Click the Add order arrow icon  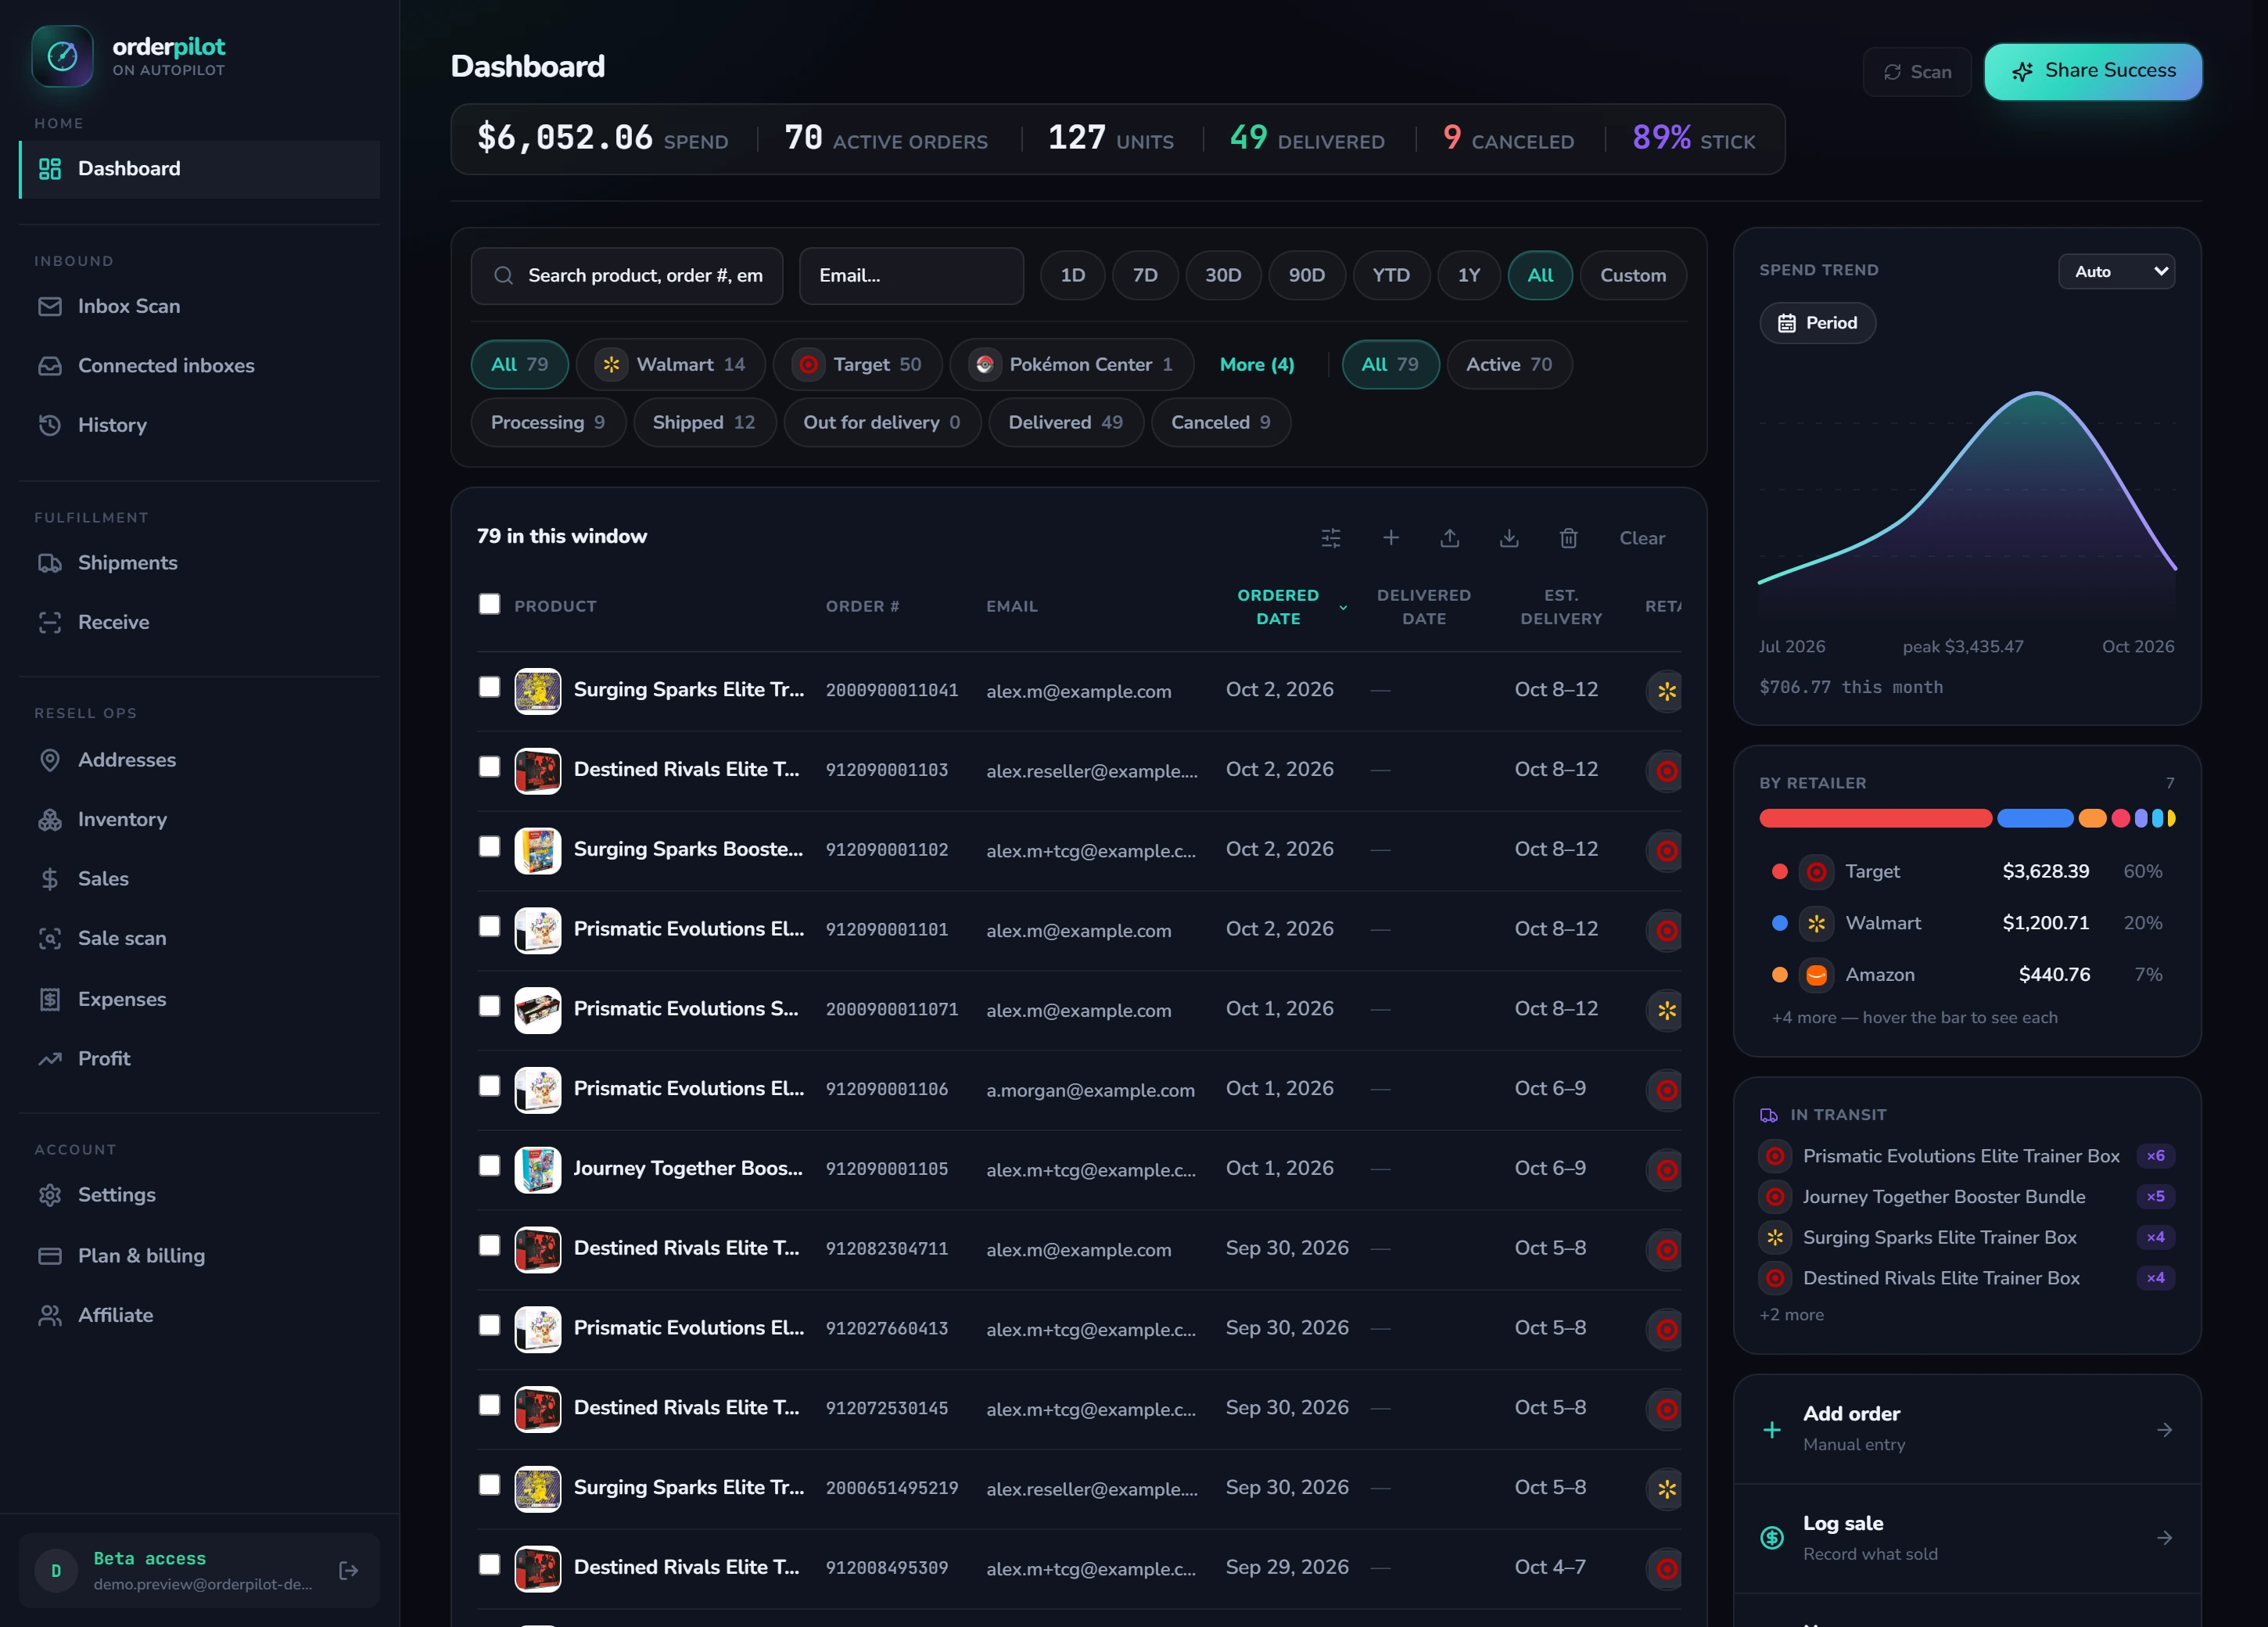(x=2164, y=1430)
